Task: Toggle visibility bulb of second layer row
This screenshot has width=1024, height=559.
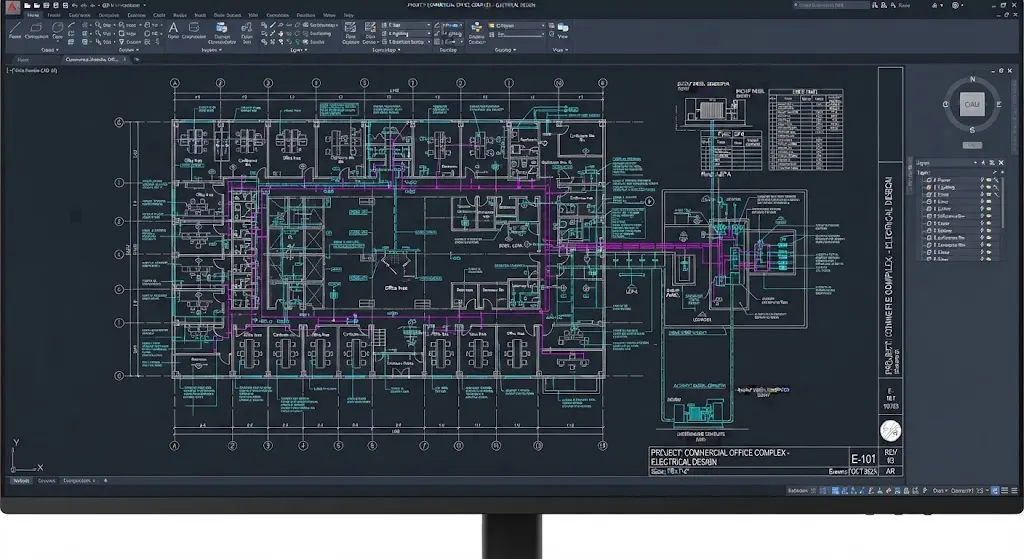Action: click(x=988, y=187)
